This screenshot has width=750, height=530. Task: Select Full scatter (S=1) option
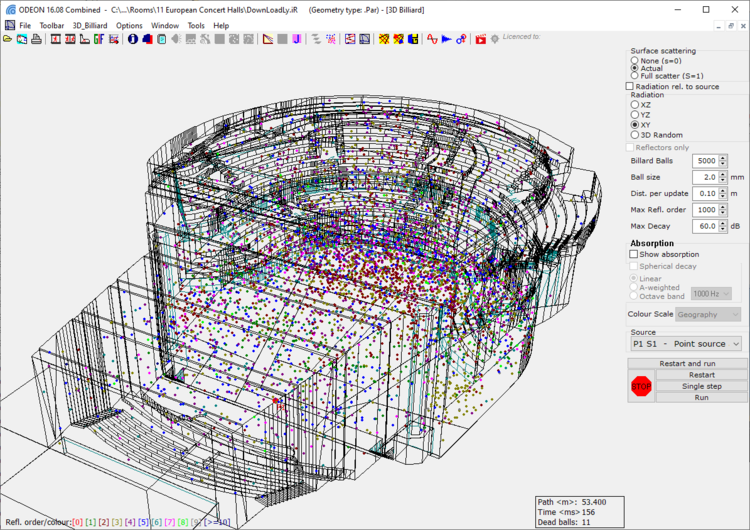click(634, 76)
